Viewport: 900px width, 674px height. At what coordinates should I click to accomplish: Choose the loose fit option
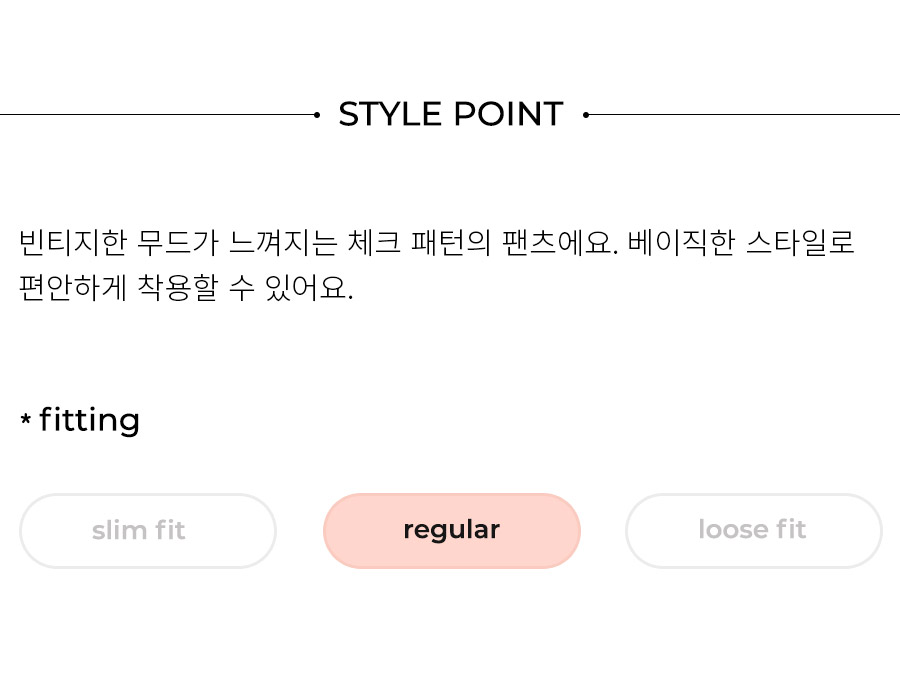[x=754, y=530]
